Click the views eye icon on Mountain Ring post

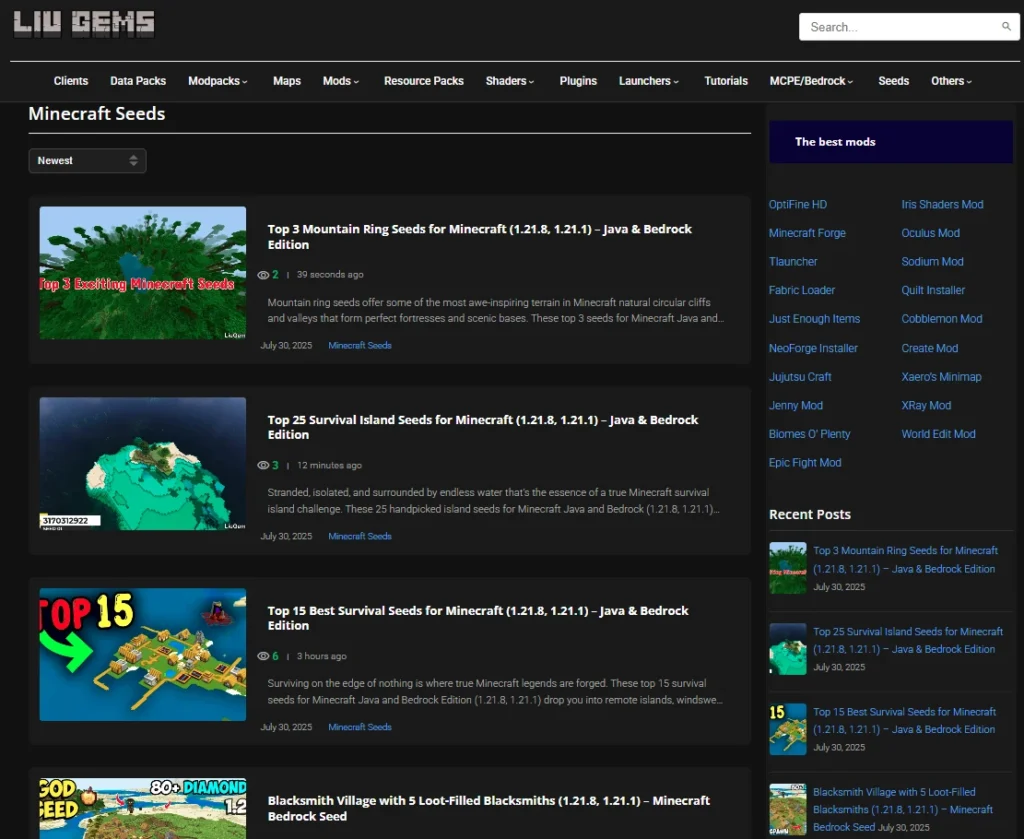(263, 275)
